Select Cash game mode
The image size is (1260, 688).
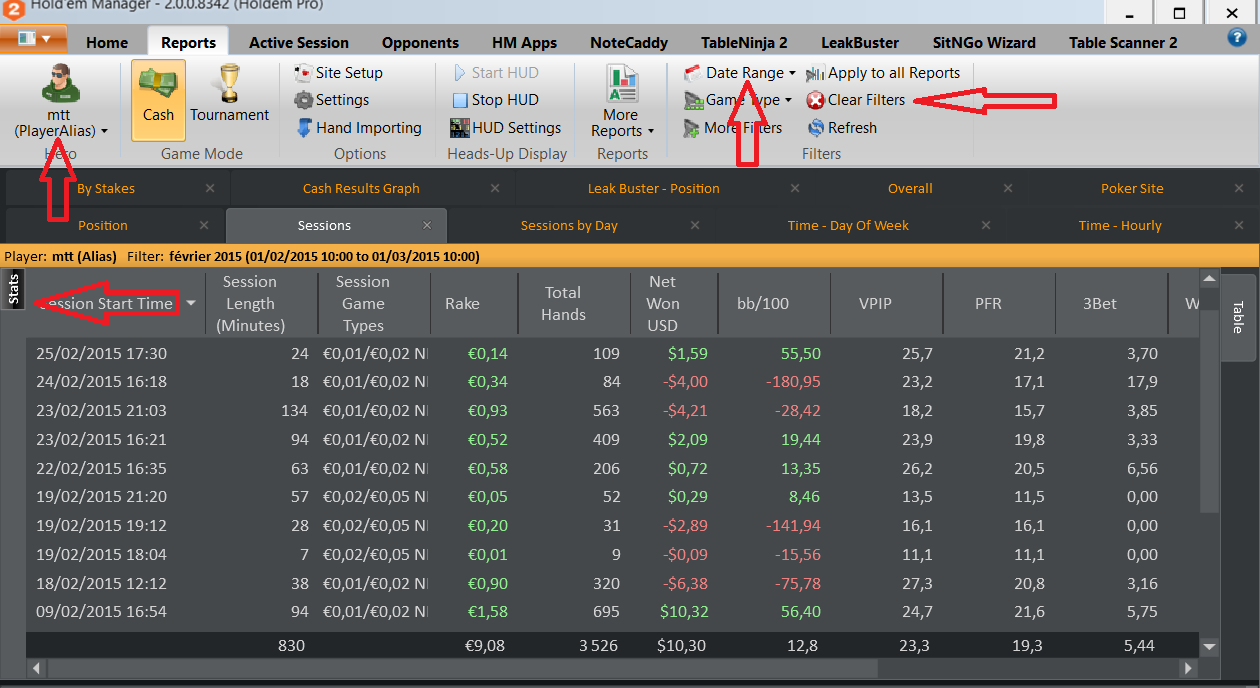pyautogui.click(x=158, y=100)
